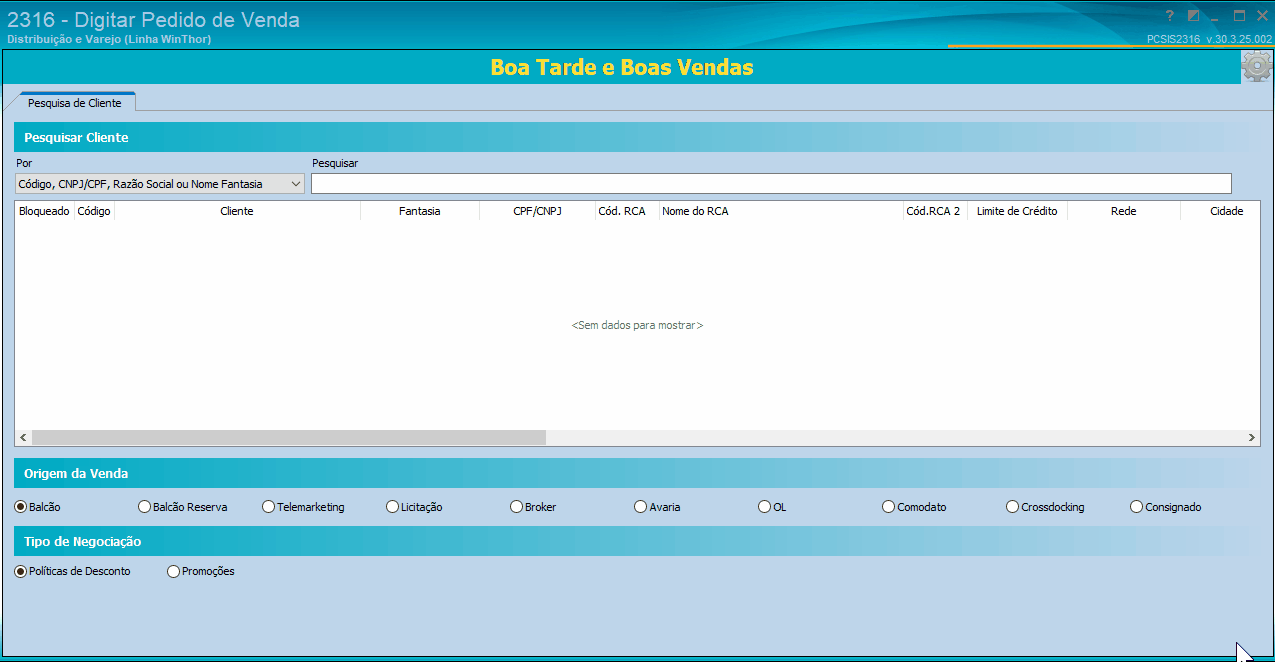Click the Nome do RCA column header
The width and height of the screenshot is (1275, 662).
point(781,211)
